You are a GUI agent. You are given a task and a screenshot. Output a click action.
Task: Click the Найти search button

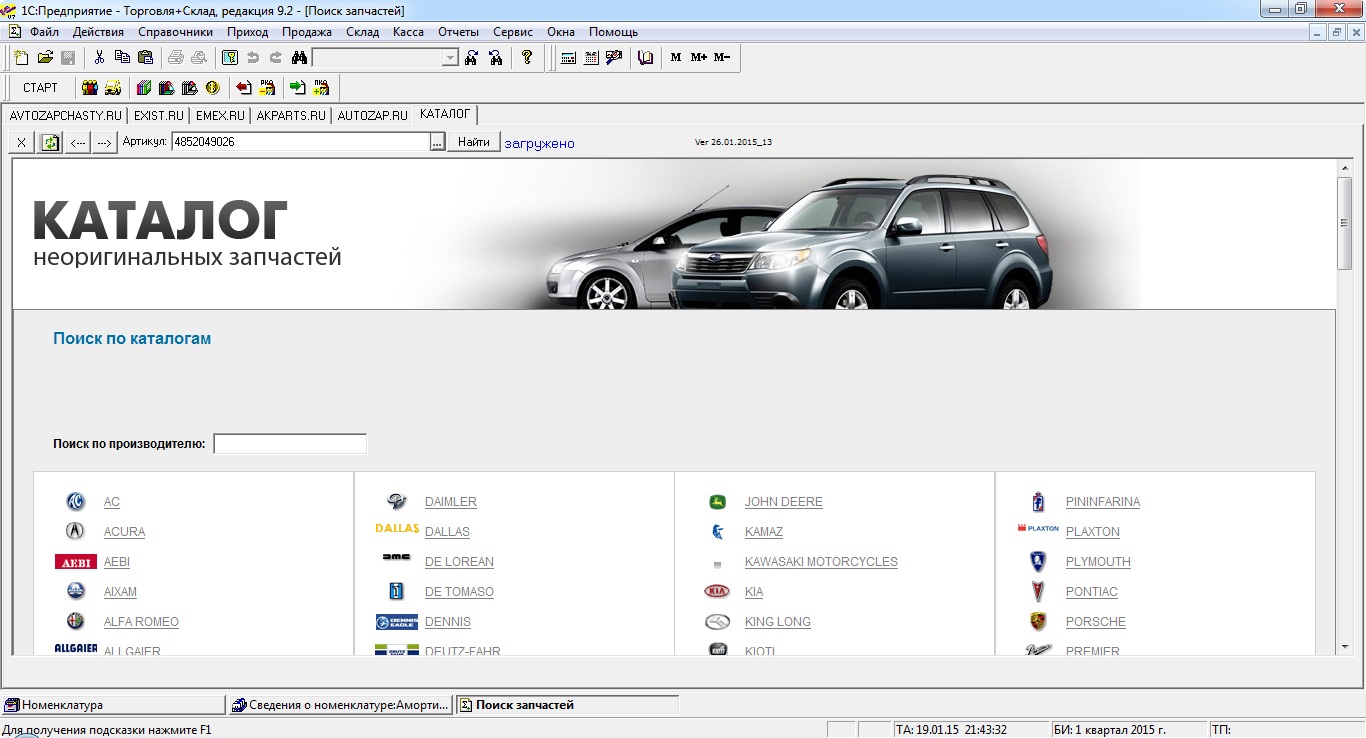(474, 143)
